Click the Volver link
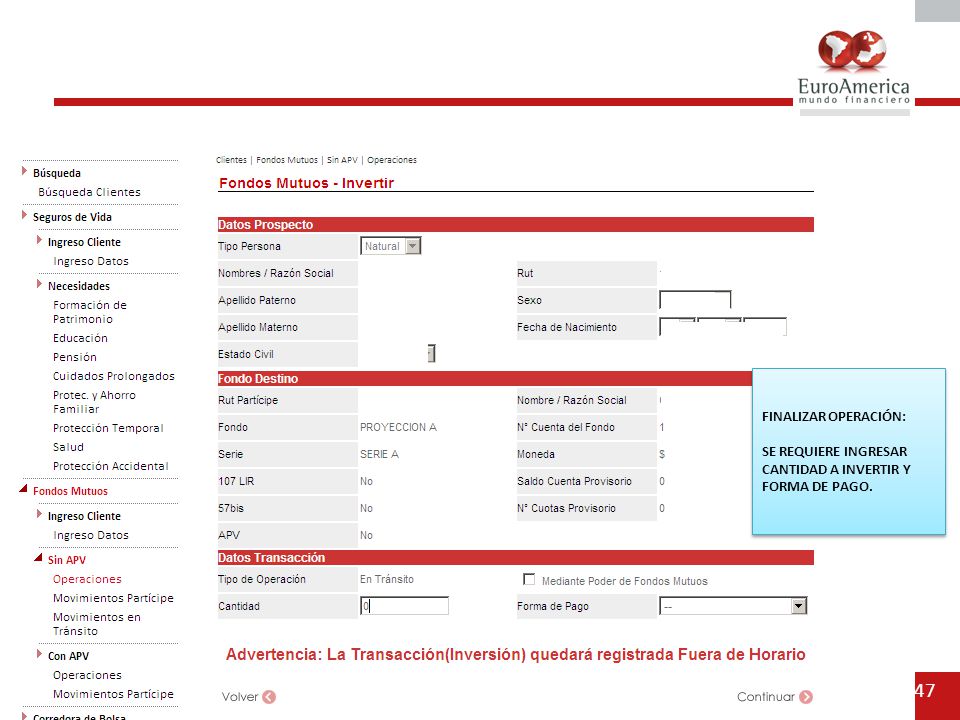 coord(239,697)
